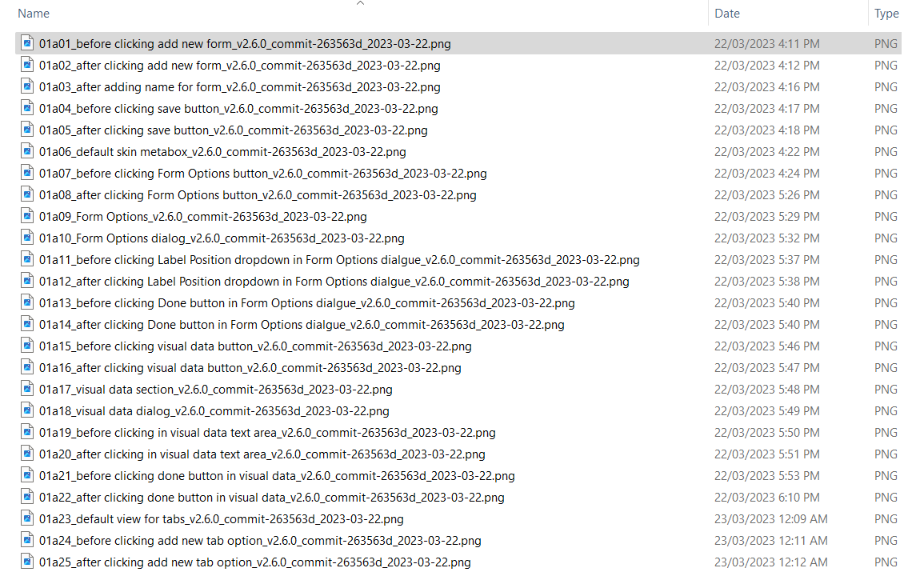Screen dimensions: 902x572
Task: Select 01a11 before clicking Label Position dropdown file
Action: (x=339, y=260)
